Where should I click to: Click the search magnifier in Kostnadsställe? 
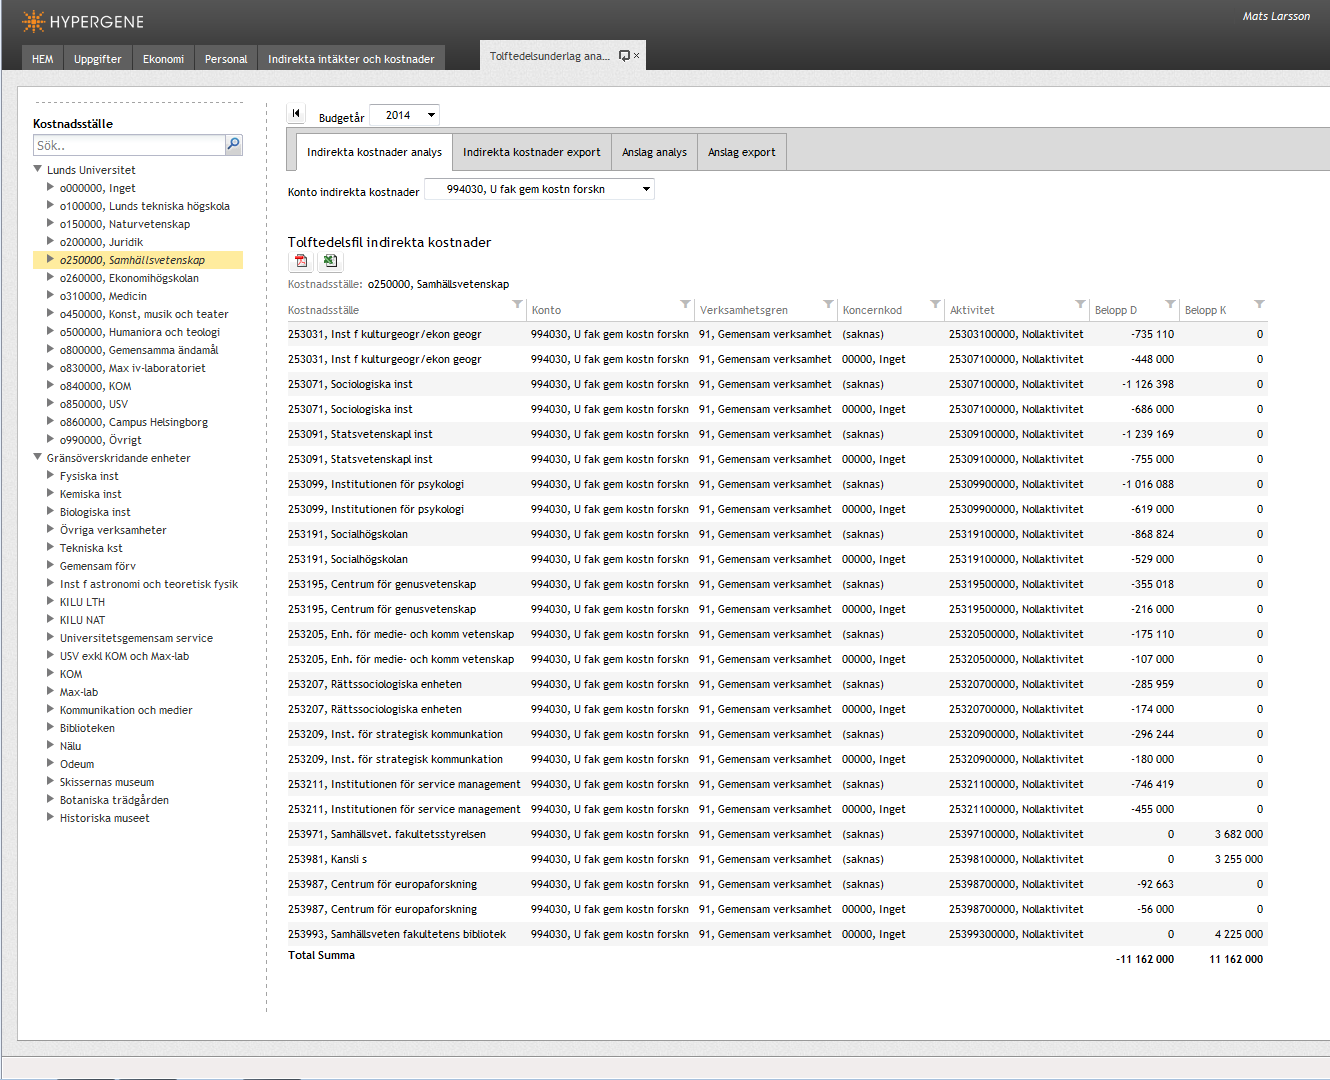(x=233, y=145)
